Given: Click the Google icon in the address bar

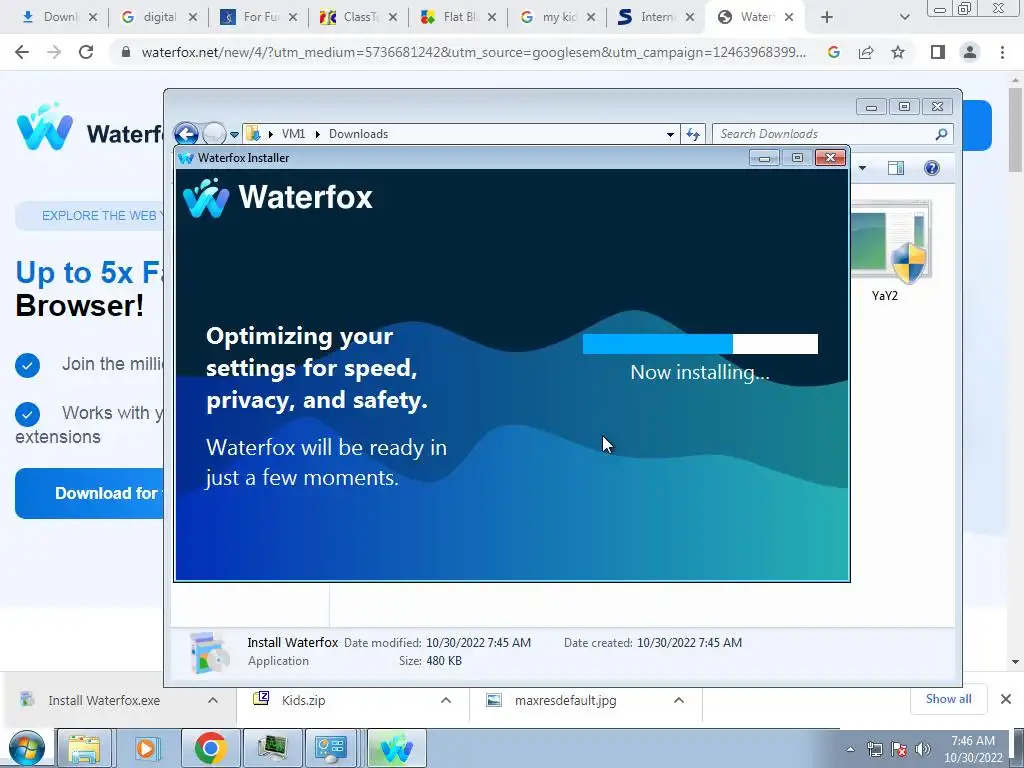Looking at the screenshot, I should click(x=833, y=52).
